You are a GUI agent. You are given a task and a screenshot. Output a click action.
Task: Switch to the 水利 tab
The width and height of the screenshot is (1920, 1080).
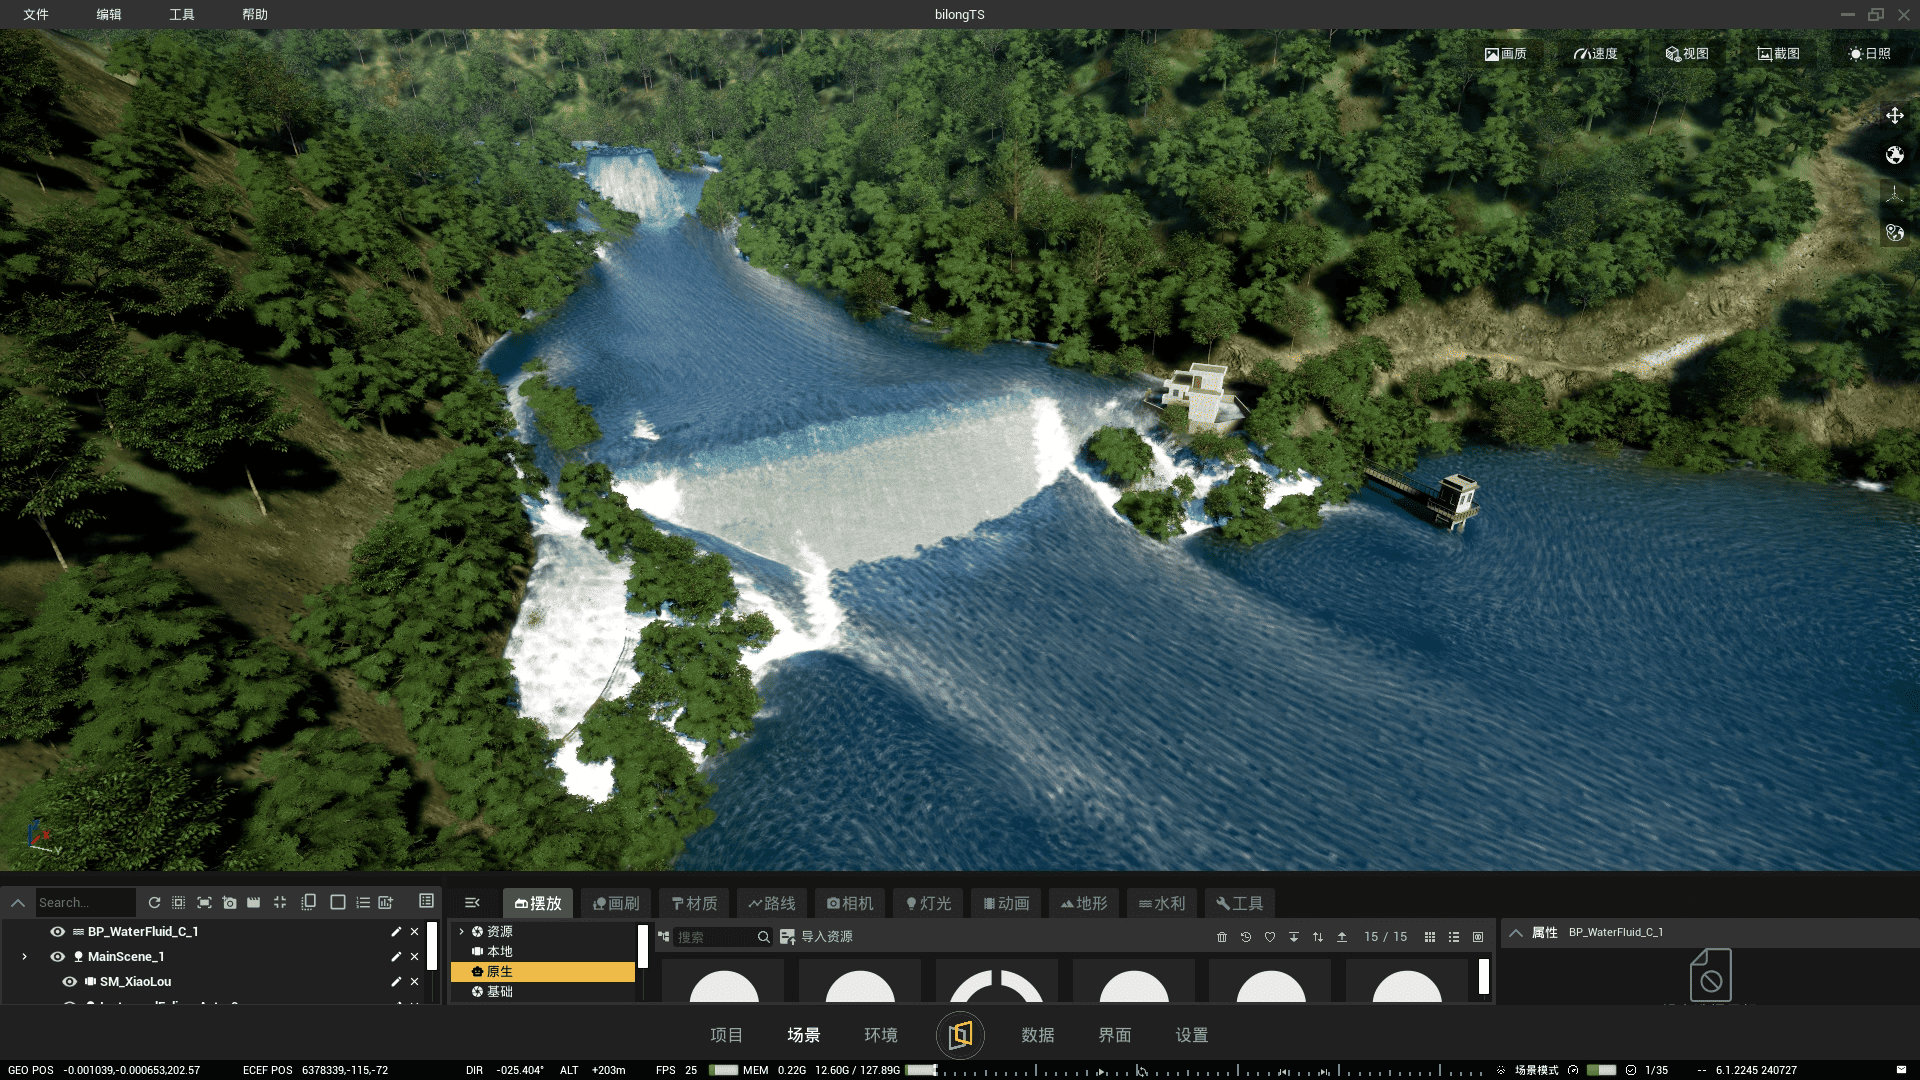click(1161, 903)
